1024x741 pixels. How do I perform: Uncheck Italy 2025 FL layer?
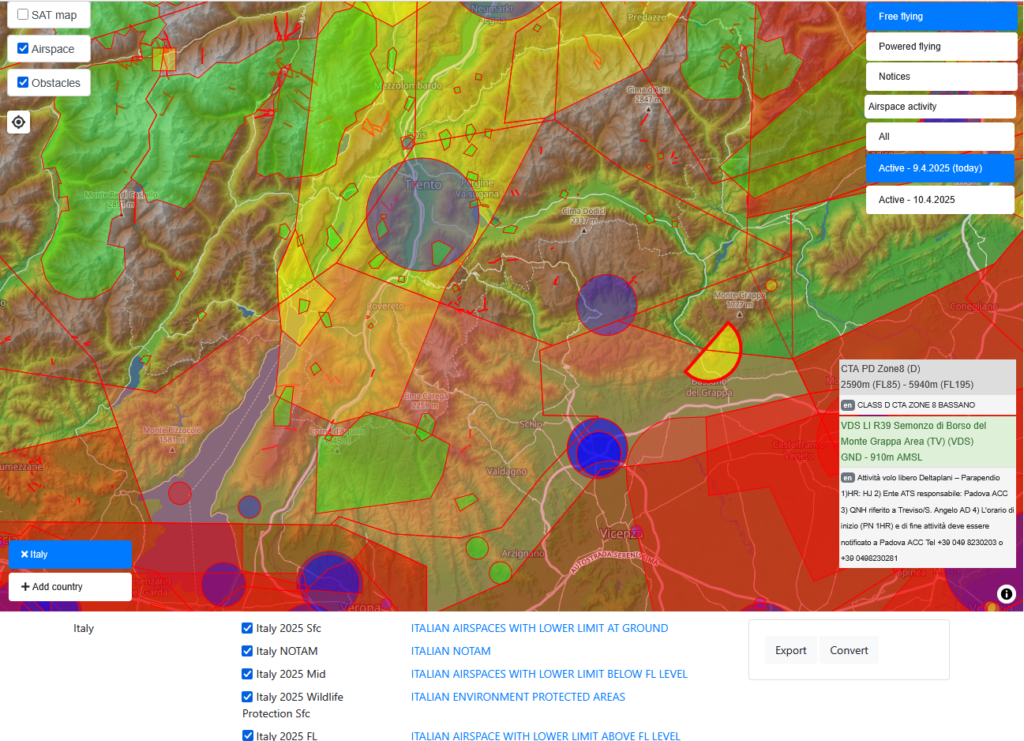(247, 736)
